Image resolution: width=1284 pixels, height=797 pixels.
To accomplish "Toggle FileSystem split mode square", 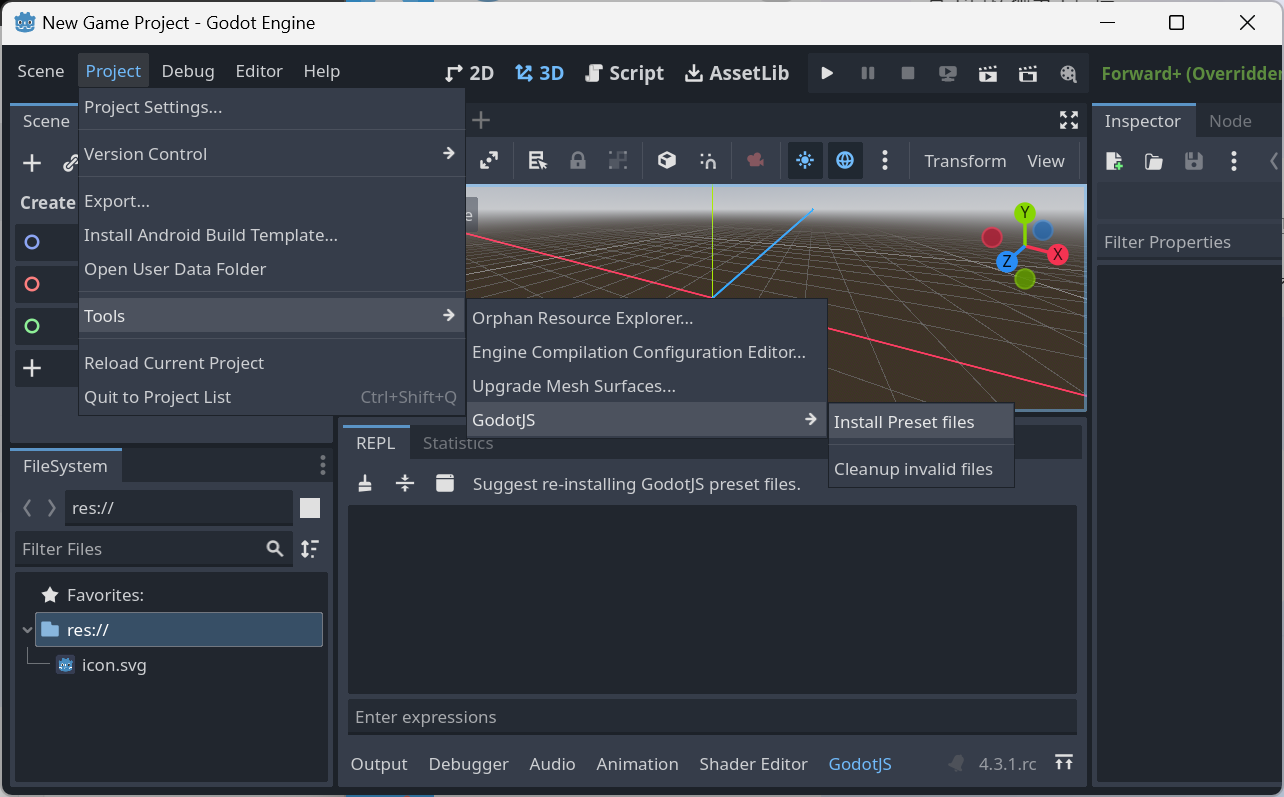I will [310, 508].
